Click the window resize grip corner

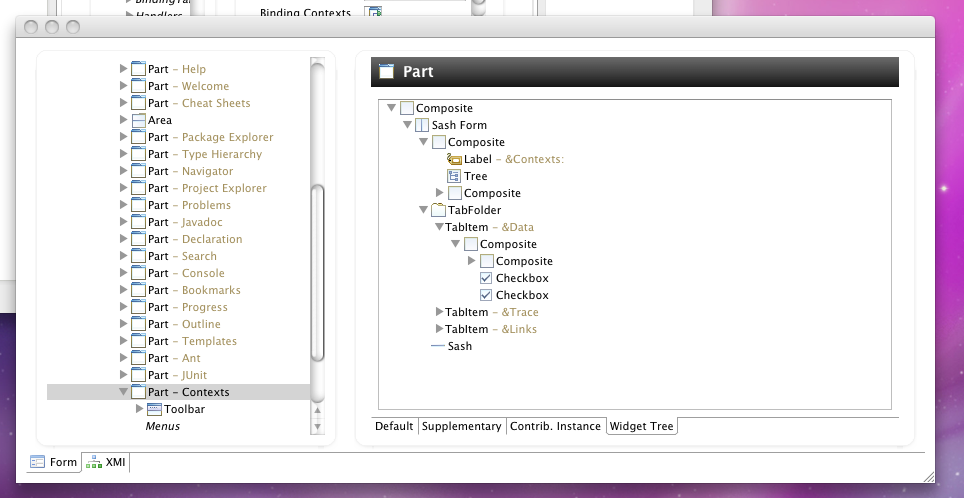pyautogui.click(x=928, y=476)
